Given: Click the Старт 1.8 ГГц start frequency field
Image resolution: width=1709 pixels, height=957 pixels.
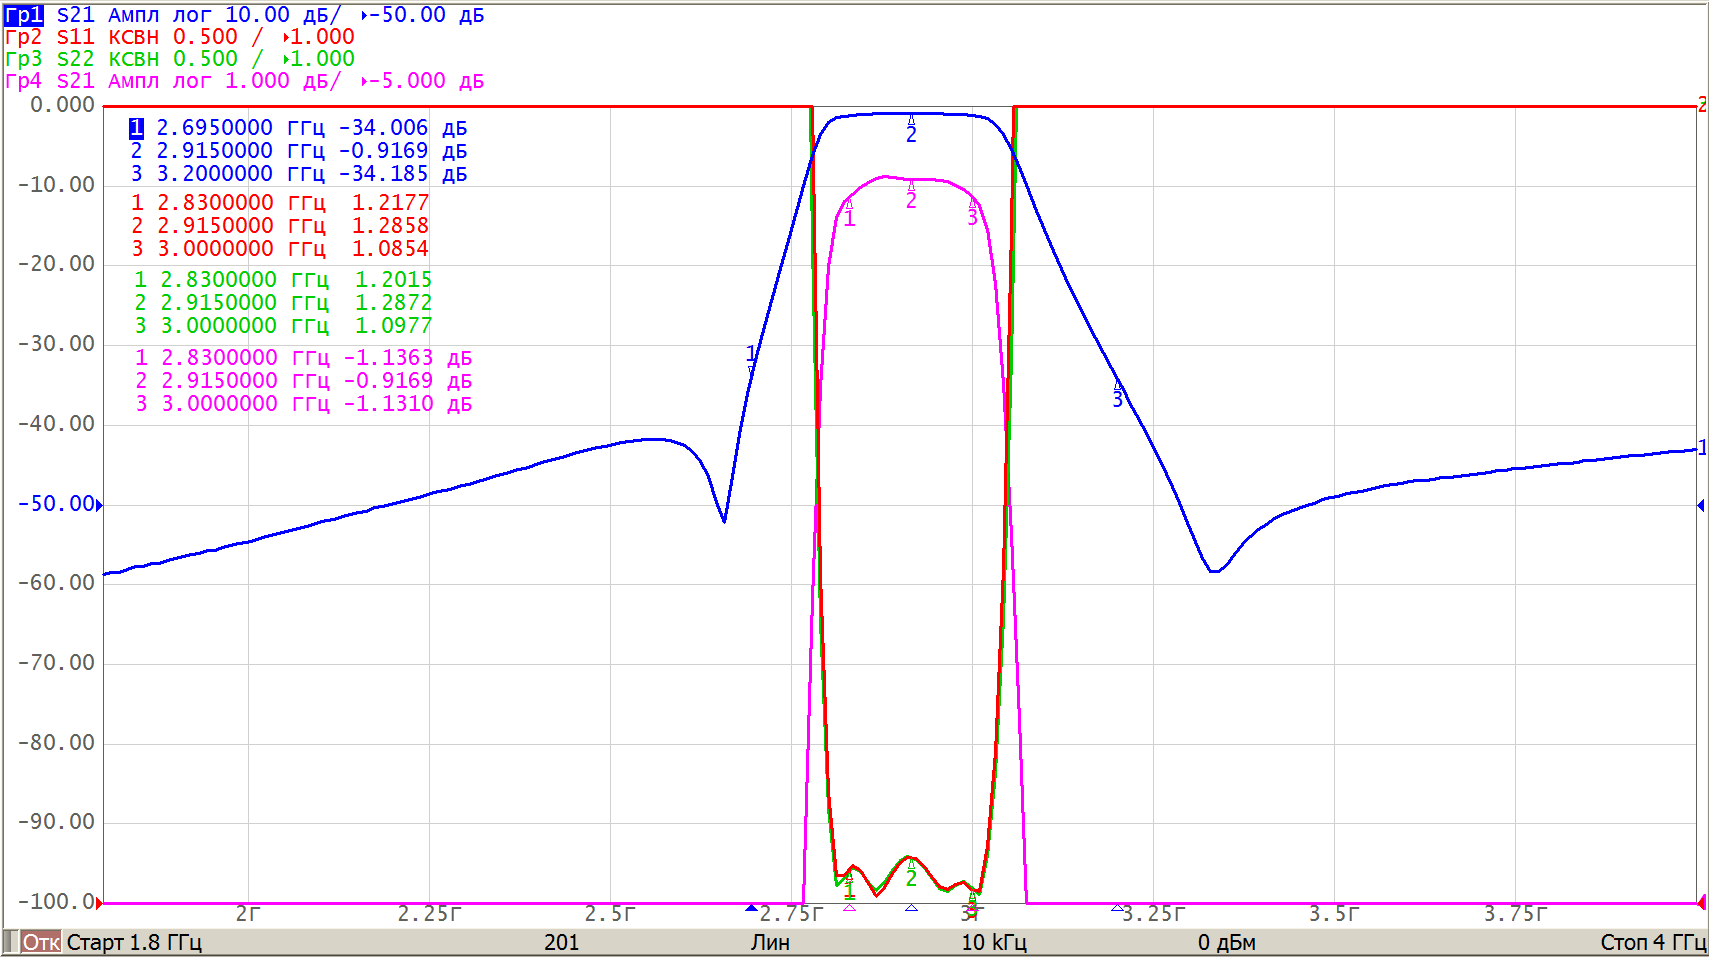Looking at the screenshot, I should pos(134,942).
